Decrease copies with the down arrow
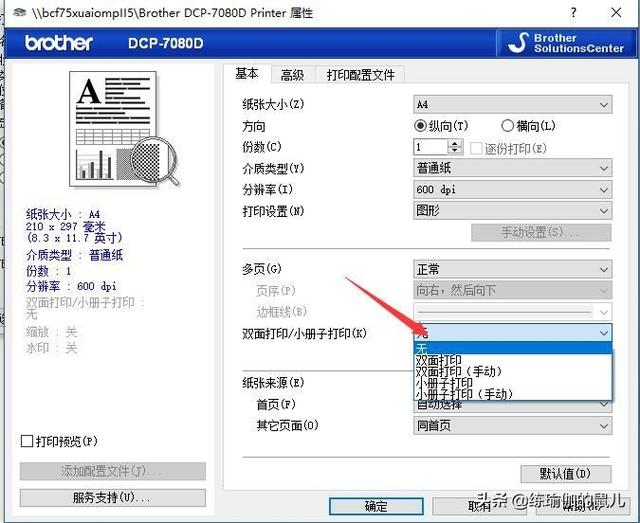Screen dimensions: 640x523 [x=455, y=151]
